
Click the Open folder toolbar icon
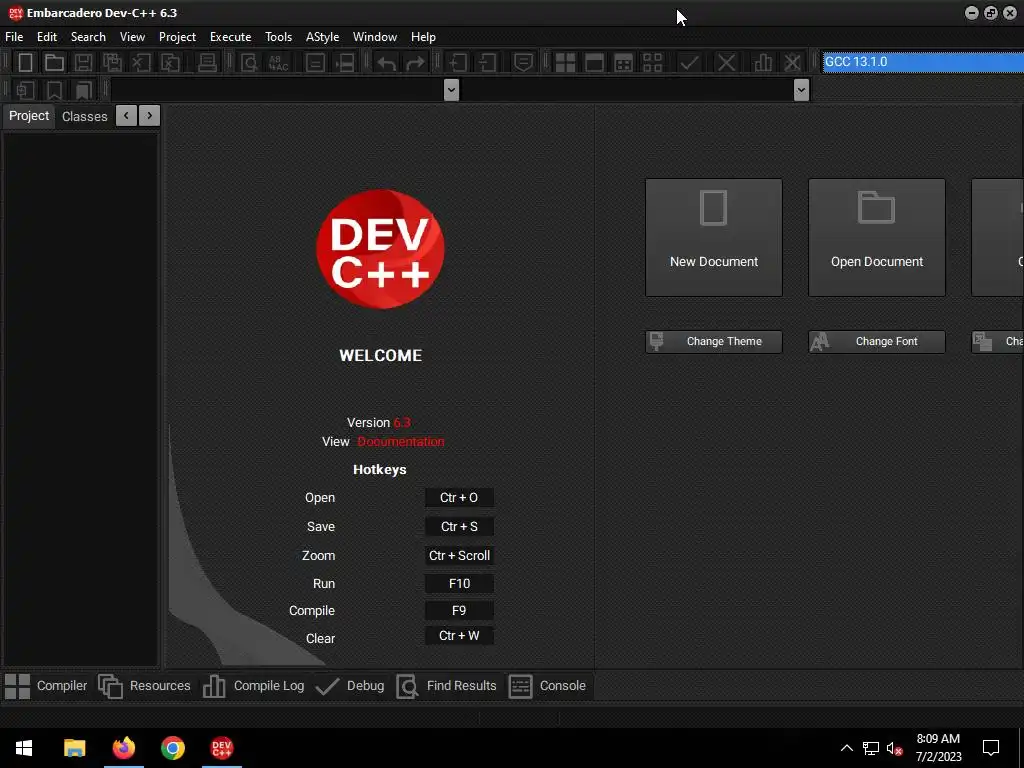coord(54,63)
